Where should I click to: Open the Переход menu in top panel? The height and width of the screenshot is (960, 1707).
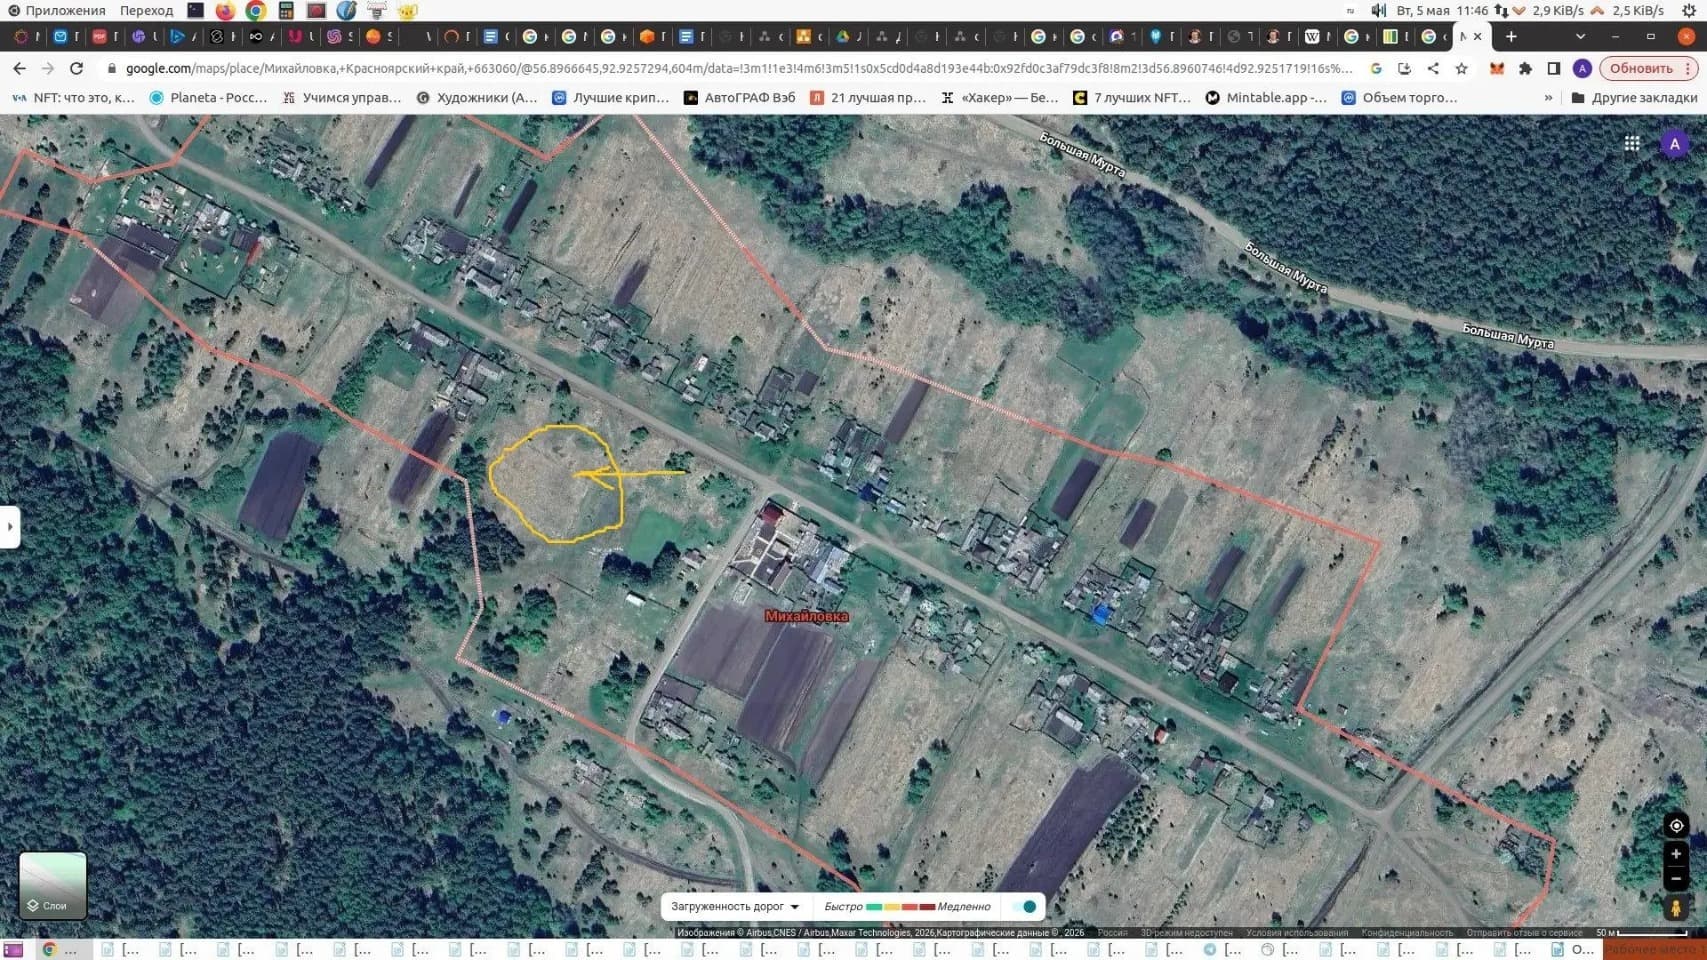tap(146, 10)
